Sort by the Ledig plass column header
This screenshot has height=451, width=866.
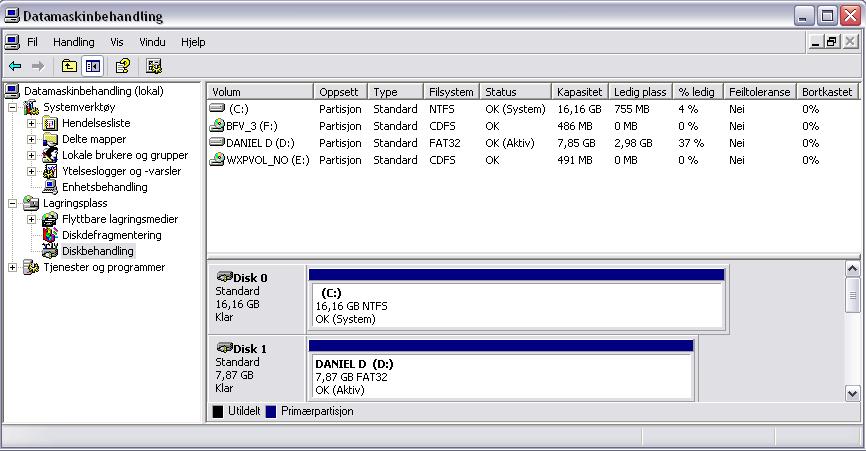641,92
